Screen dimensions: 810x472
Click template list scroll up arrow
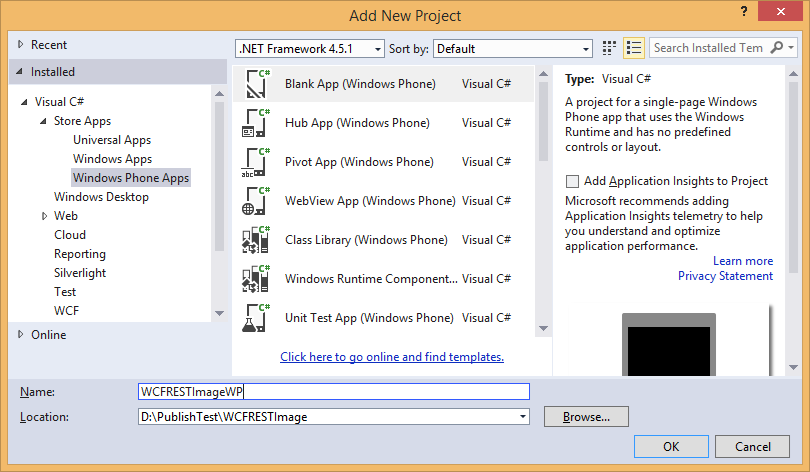[x=543, y=74]
